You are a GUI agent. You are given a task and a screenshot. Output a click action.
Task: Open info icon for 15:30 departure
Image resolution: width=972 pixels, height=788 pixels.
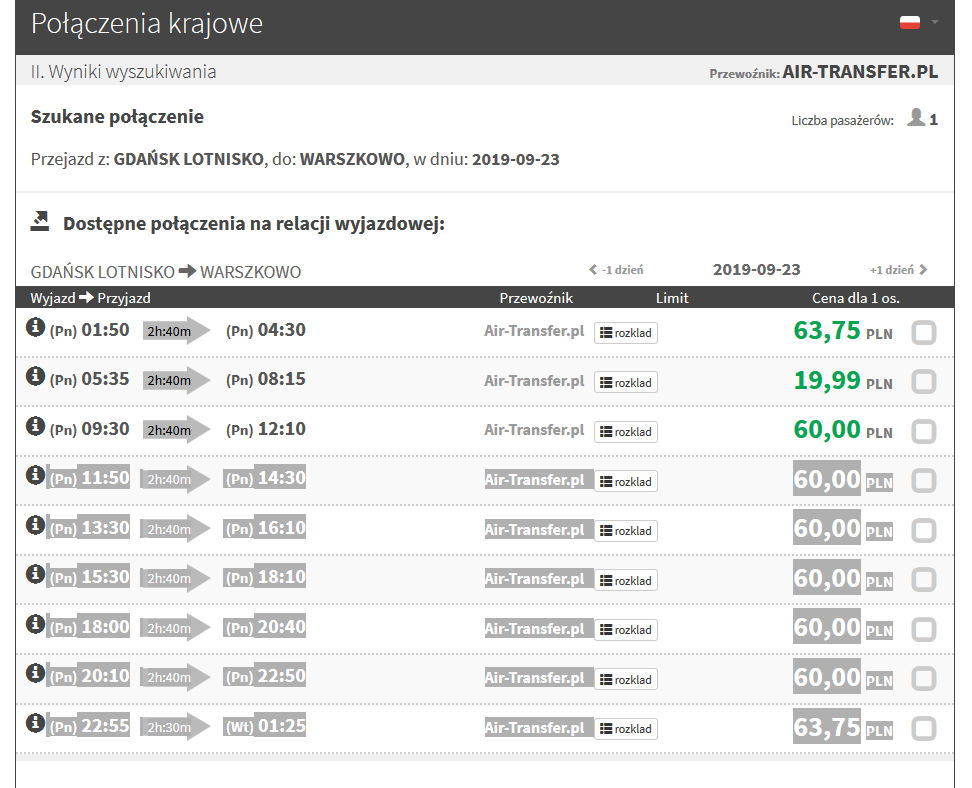click(x=35, y=574)
